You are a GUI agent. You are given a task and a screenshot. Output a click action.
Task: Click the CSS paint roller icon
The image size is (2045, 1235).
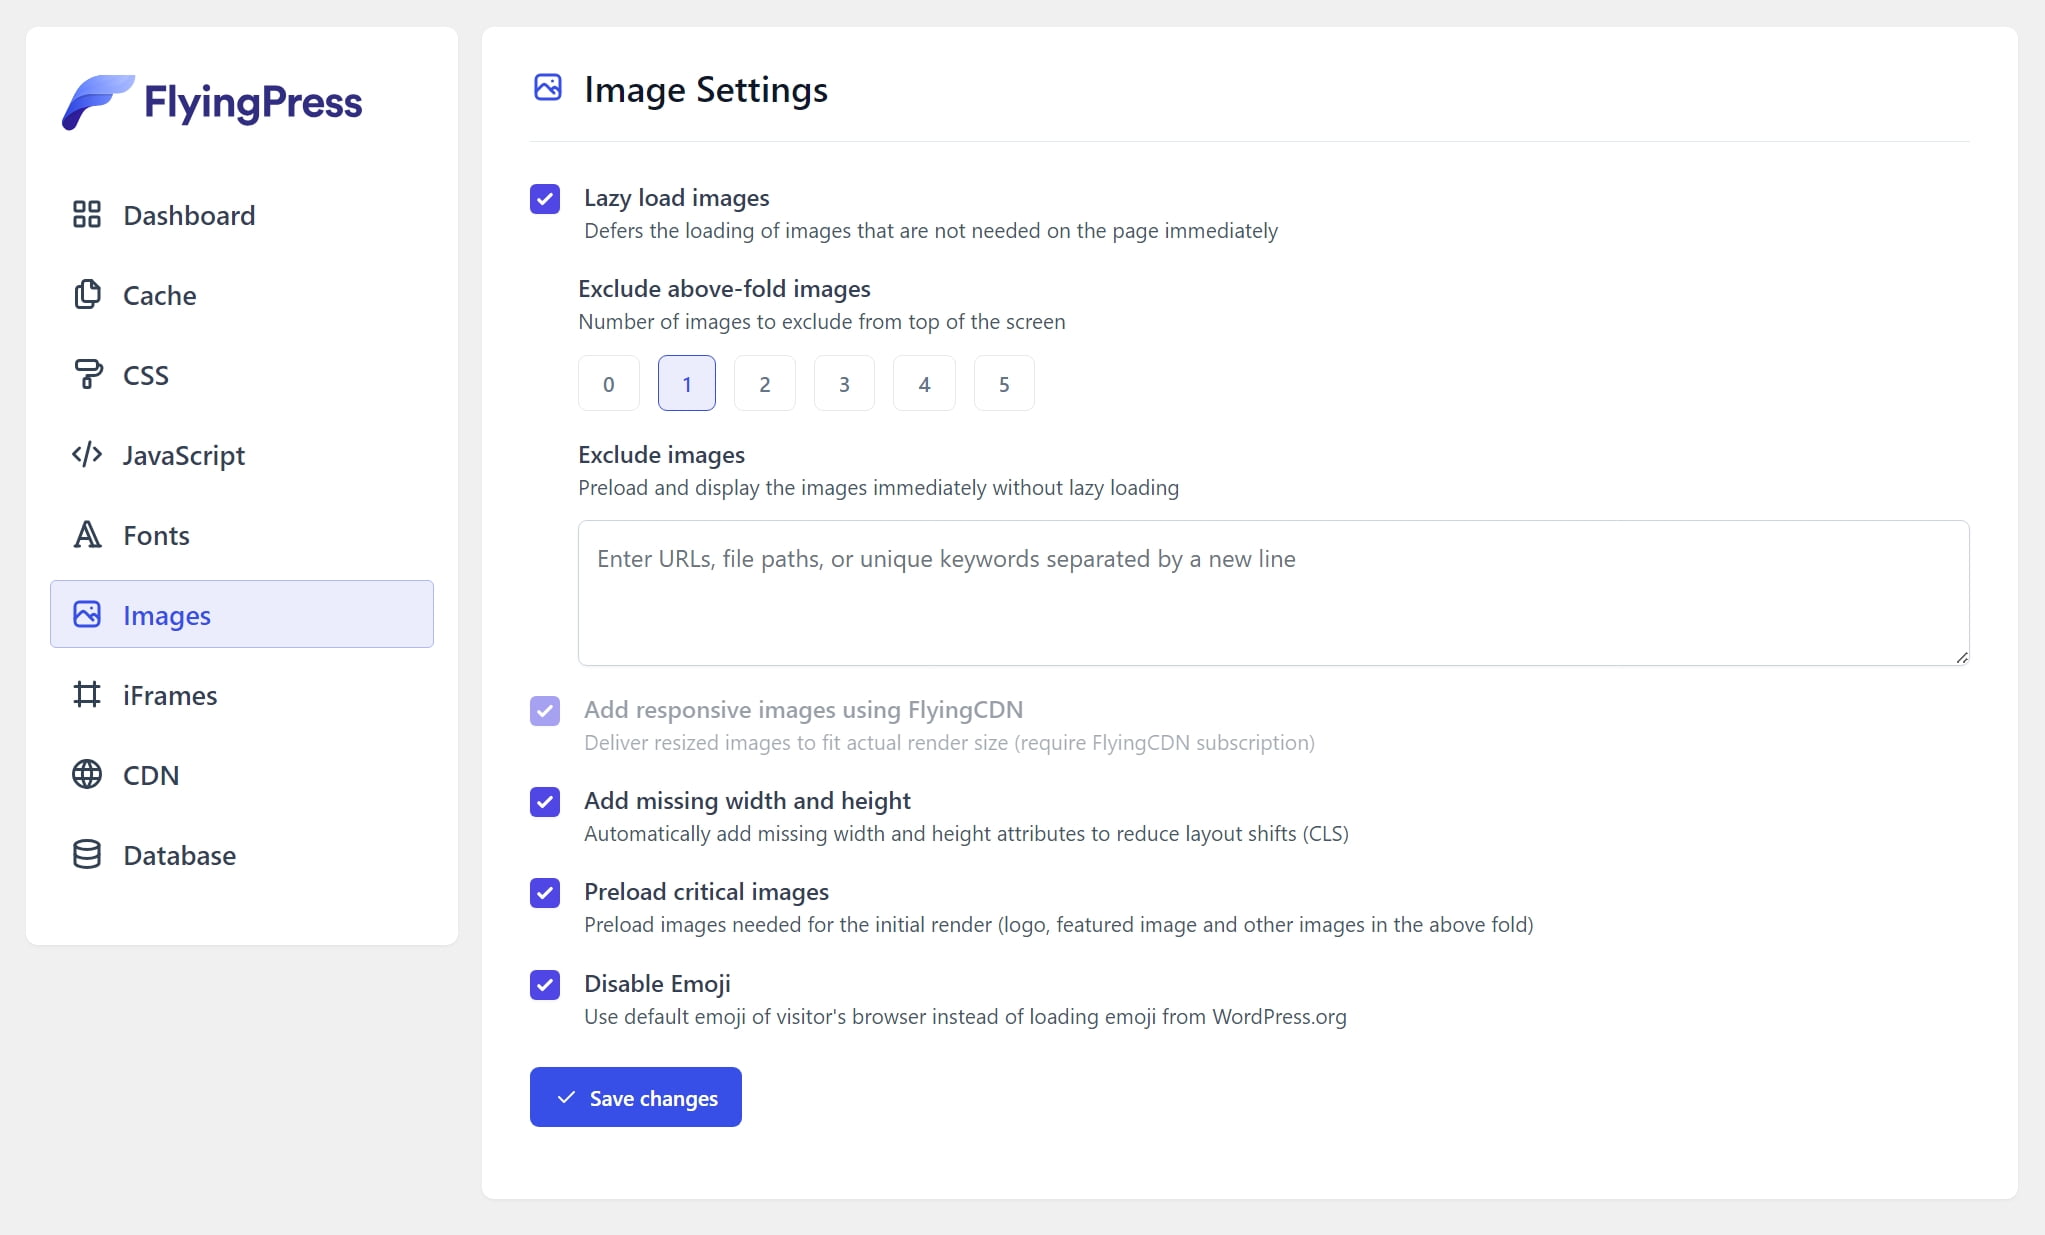[x=87, y=374]
